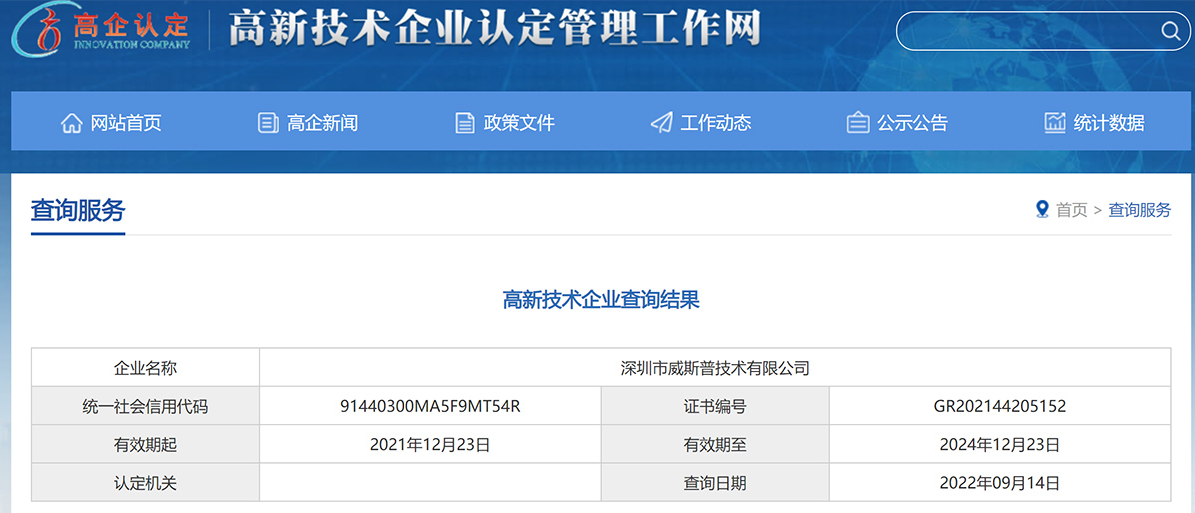Click the site title 高新技术企业认定管理工作网
Image resolution: width=1195 pixels, height=513 pixels.
pyautogui.click(x=495, y=29)
